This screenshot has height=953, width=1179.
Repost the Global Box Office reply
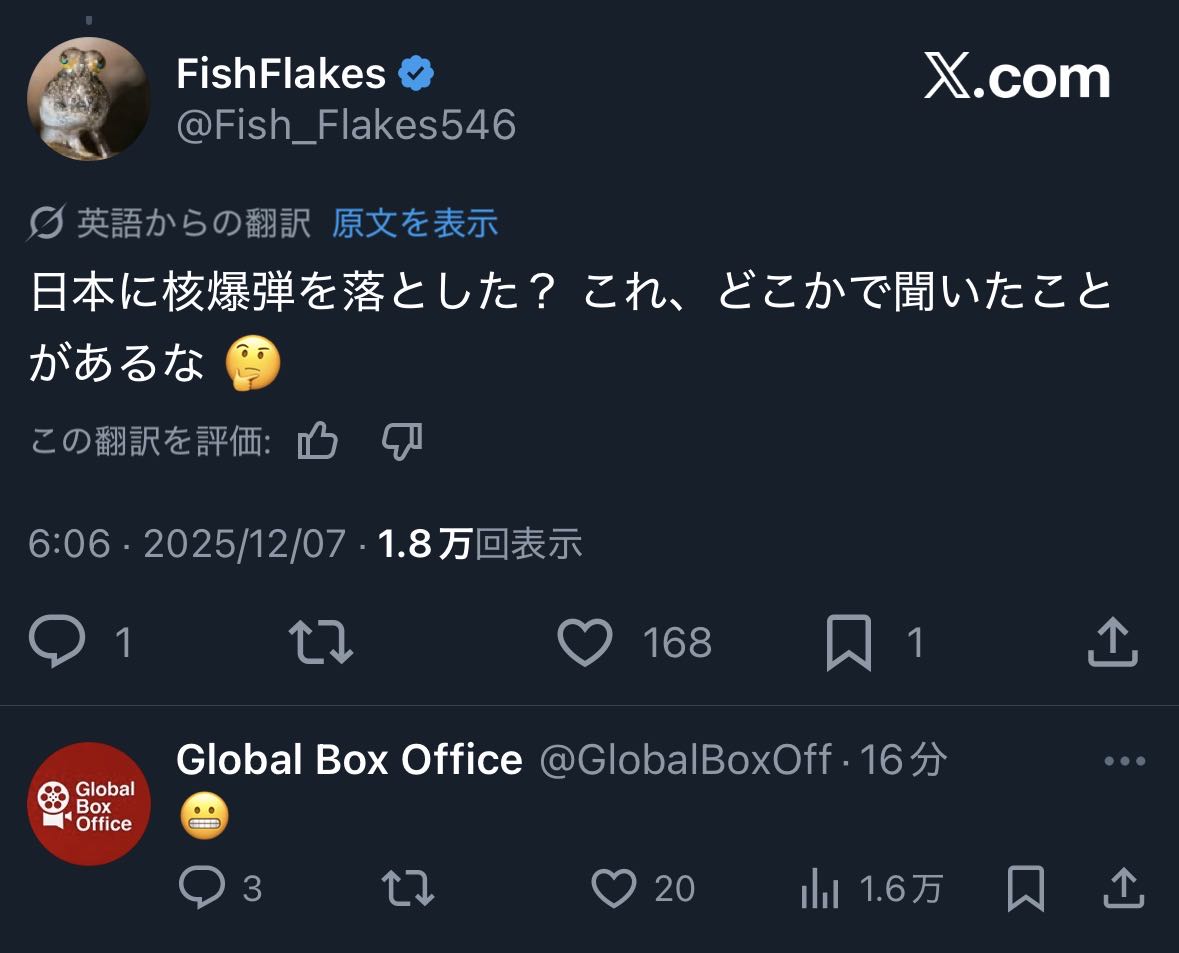408,888
